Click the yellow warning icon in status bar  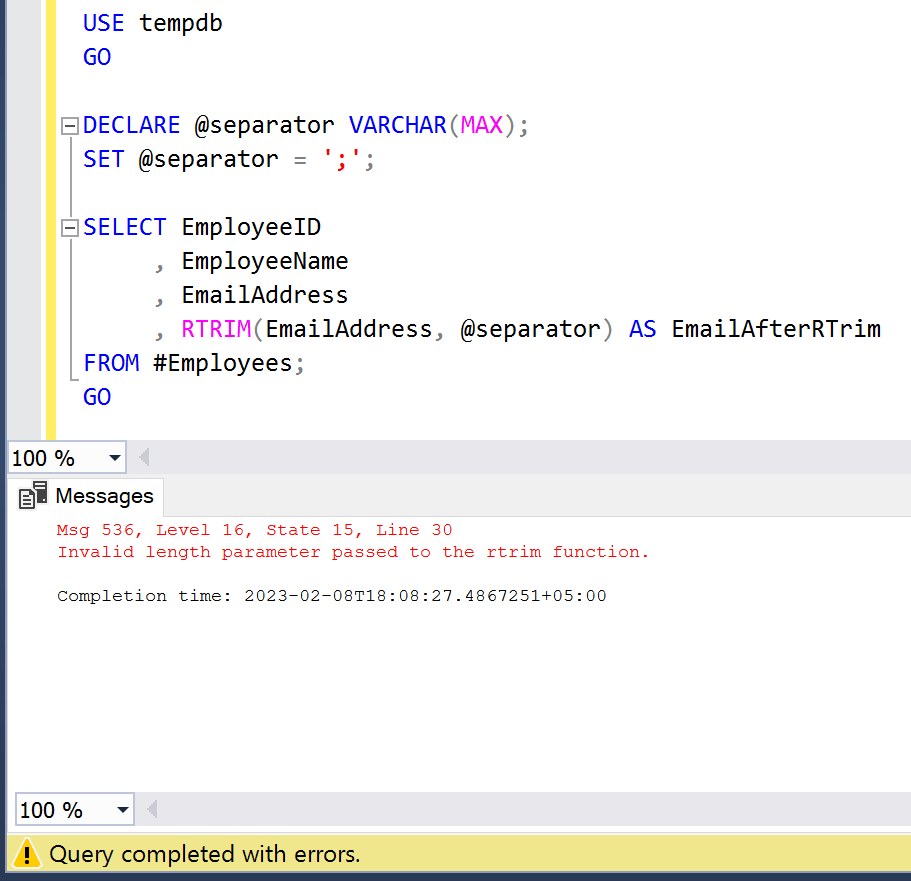click(28, 854)
